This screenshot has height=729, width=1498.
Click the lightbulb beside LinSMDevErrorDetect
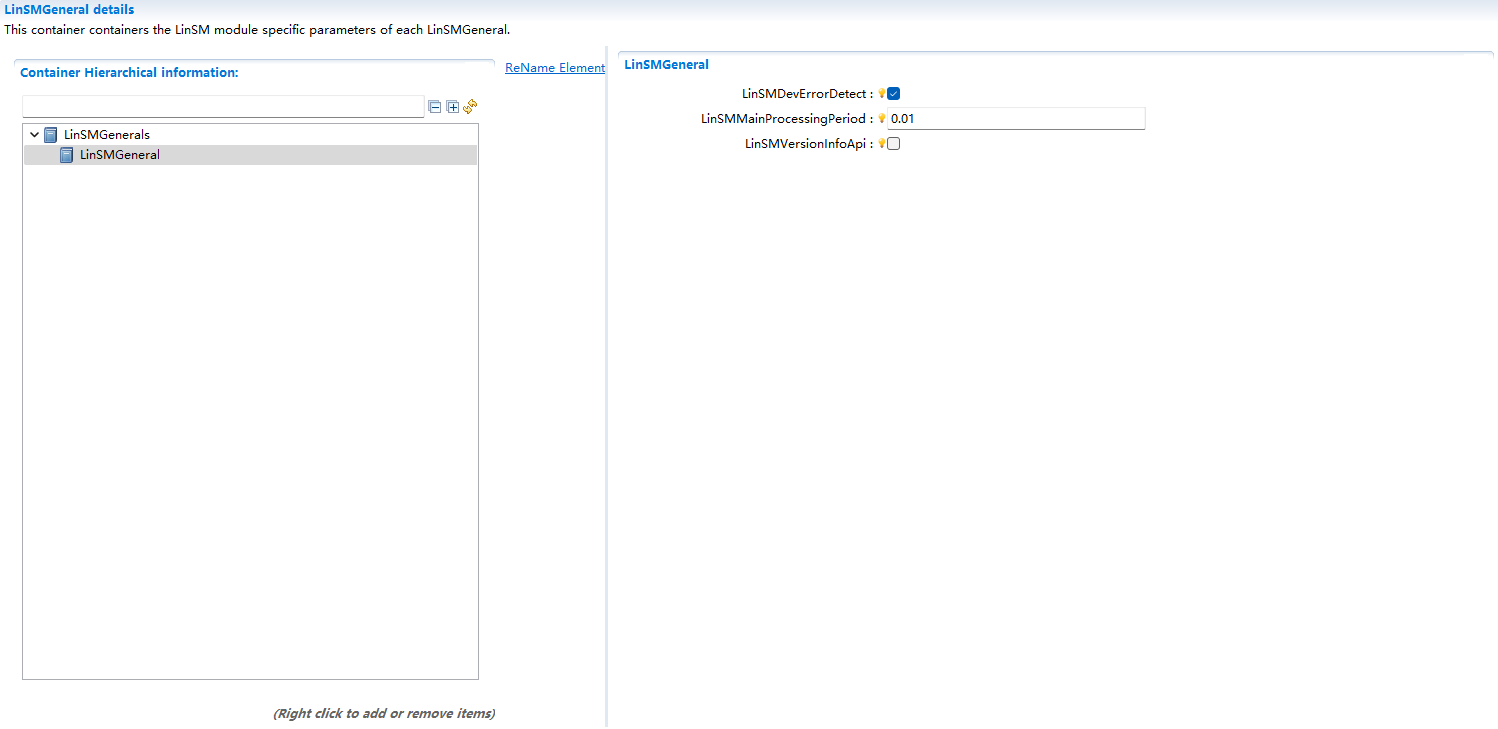[882, 94]
